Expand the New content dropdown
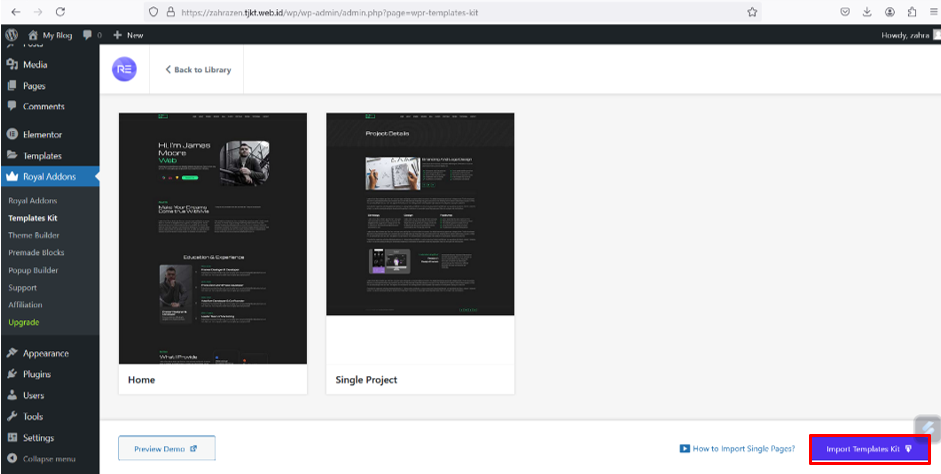Viewport: 941px width, 474px height. pos(128,35)
